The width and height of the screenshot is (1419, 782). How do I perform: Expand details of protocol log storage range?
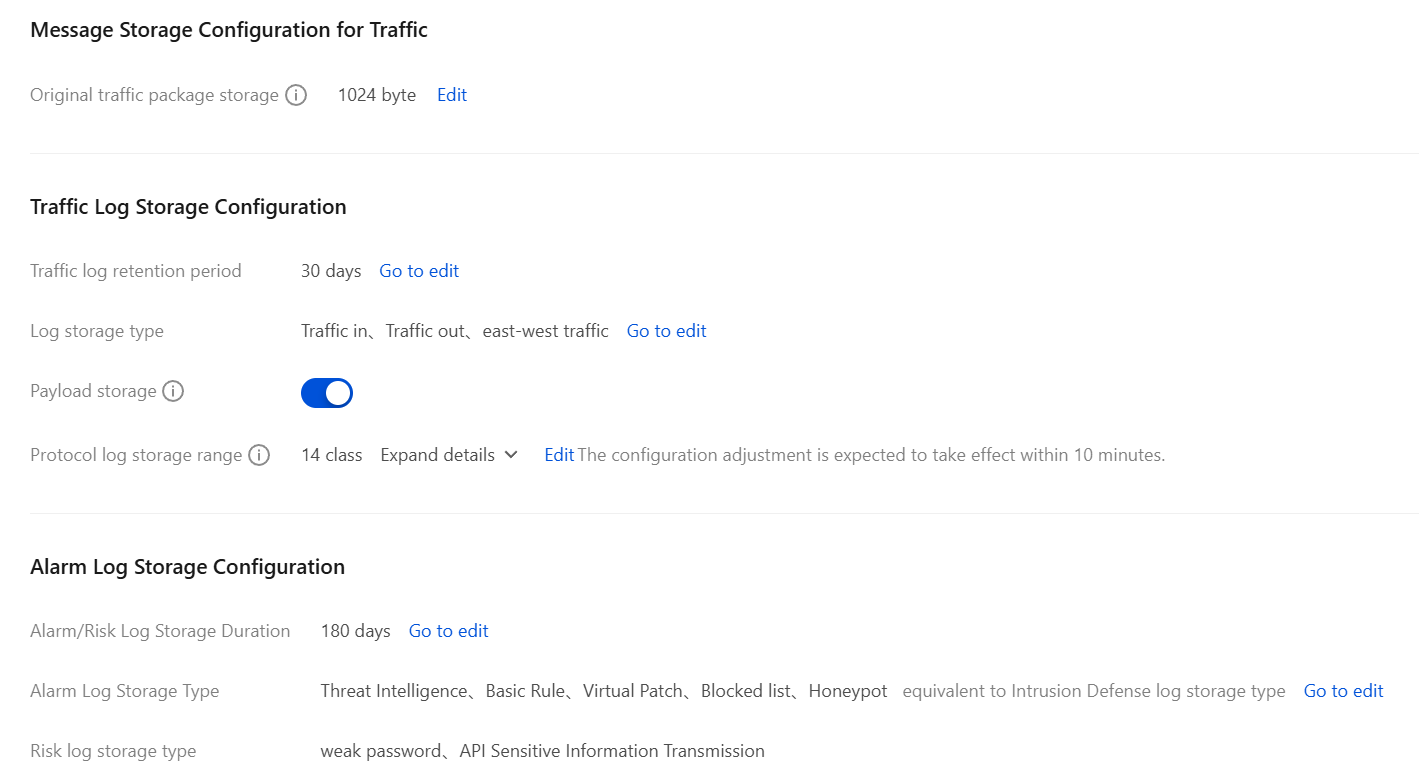[449, 455]
